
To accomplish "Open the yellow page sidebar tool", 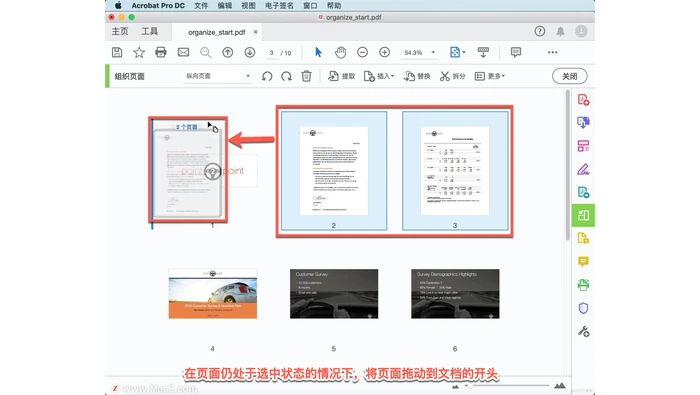I will coord(583,238).
